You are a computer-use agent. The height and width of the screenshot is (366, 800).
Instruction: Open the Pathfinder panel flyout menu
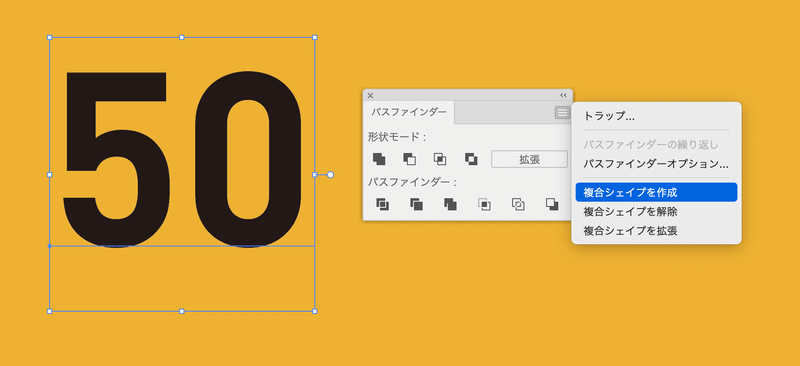562,113
